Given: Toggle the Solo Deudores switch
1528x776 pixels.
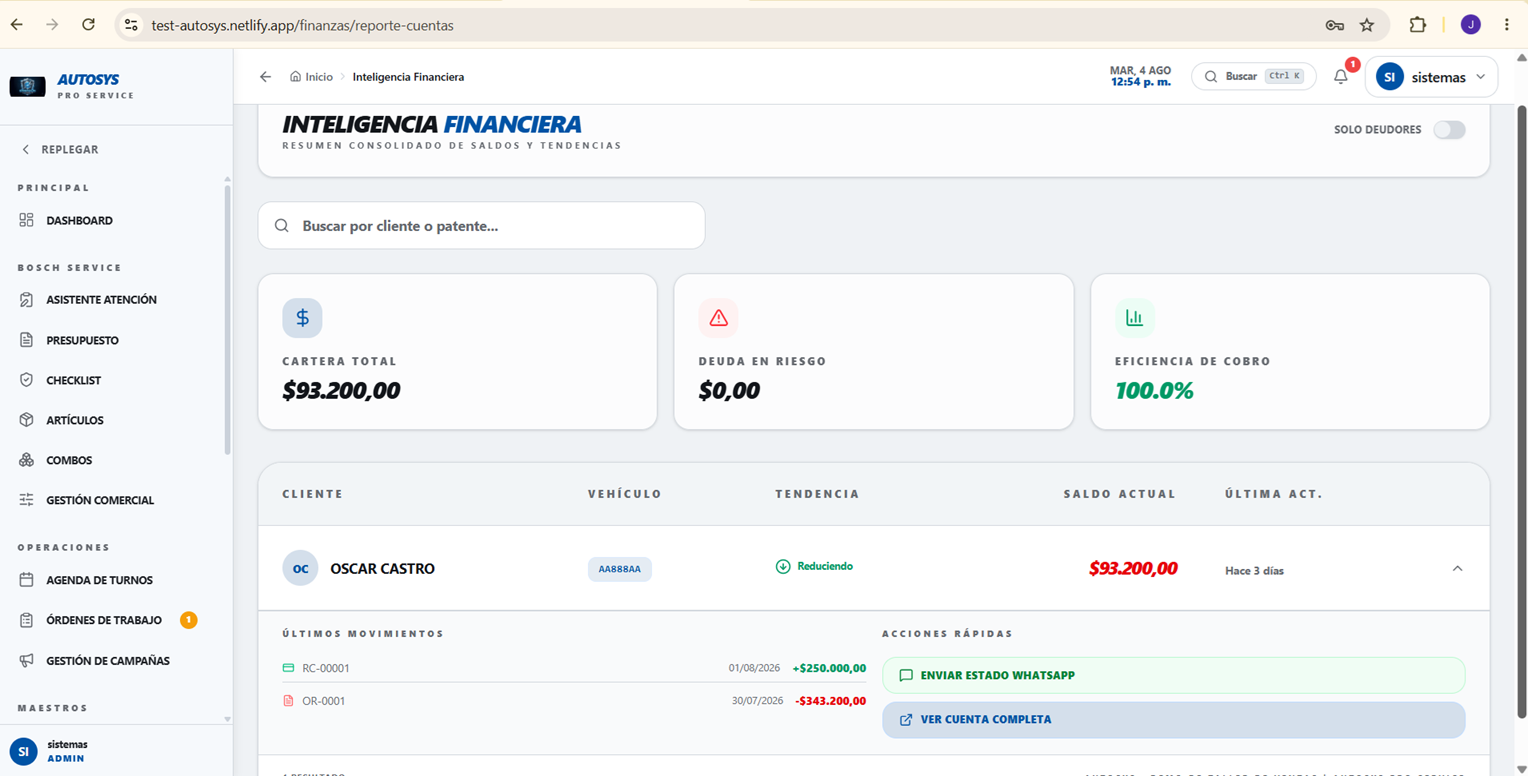Looking at the screenshot, I should click(1449, 130).
